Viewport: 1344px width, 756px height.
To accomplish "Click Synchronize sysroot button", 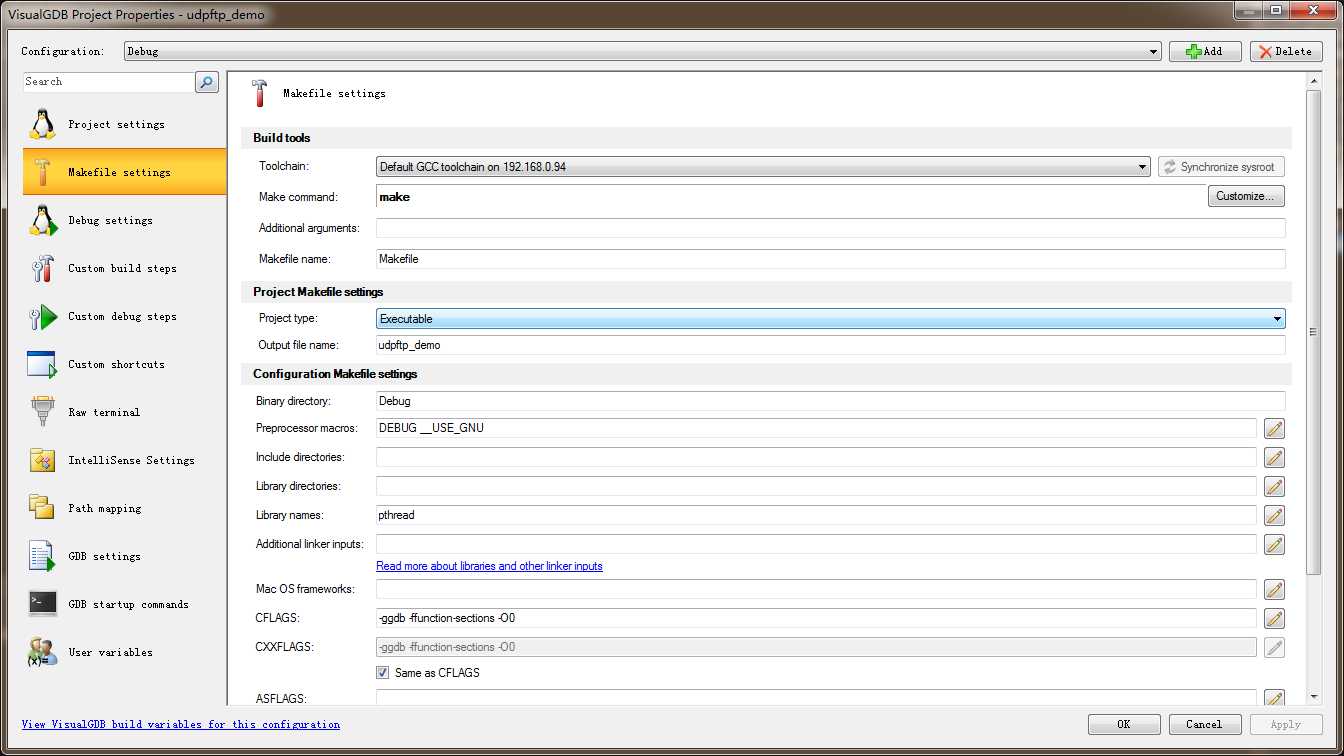I will 1221,167.
